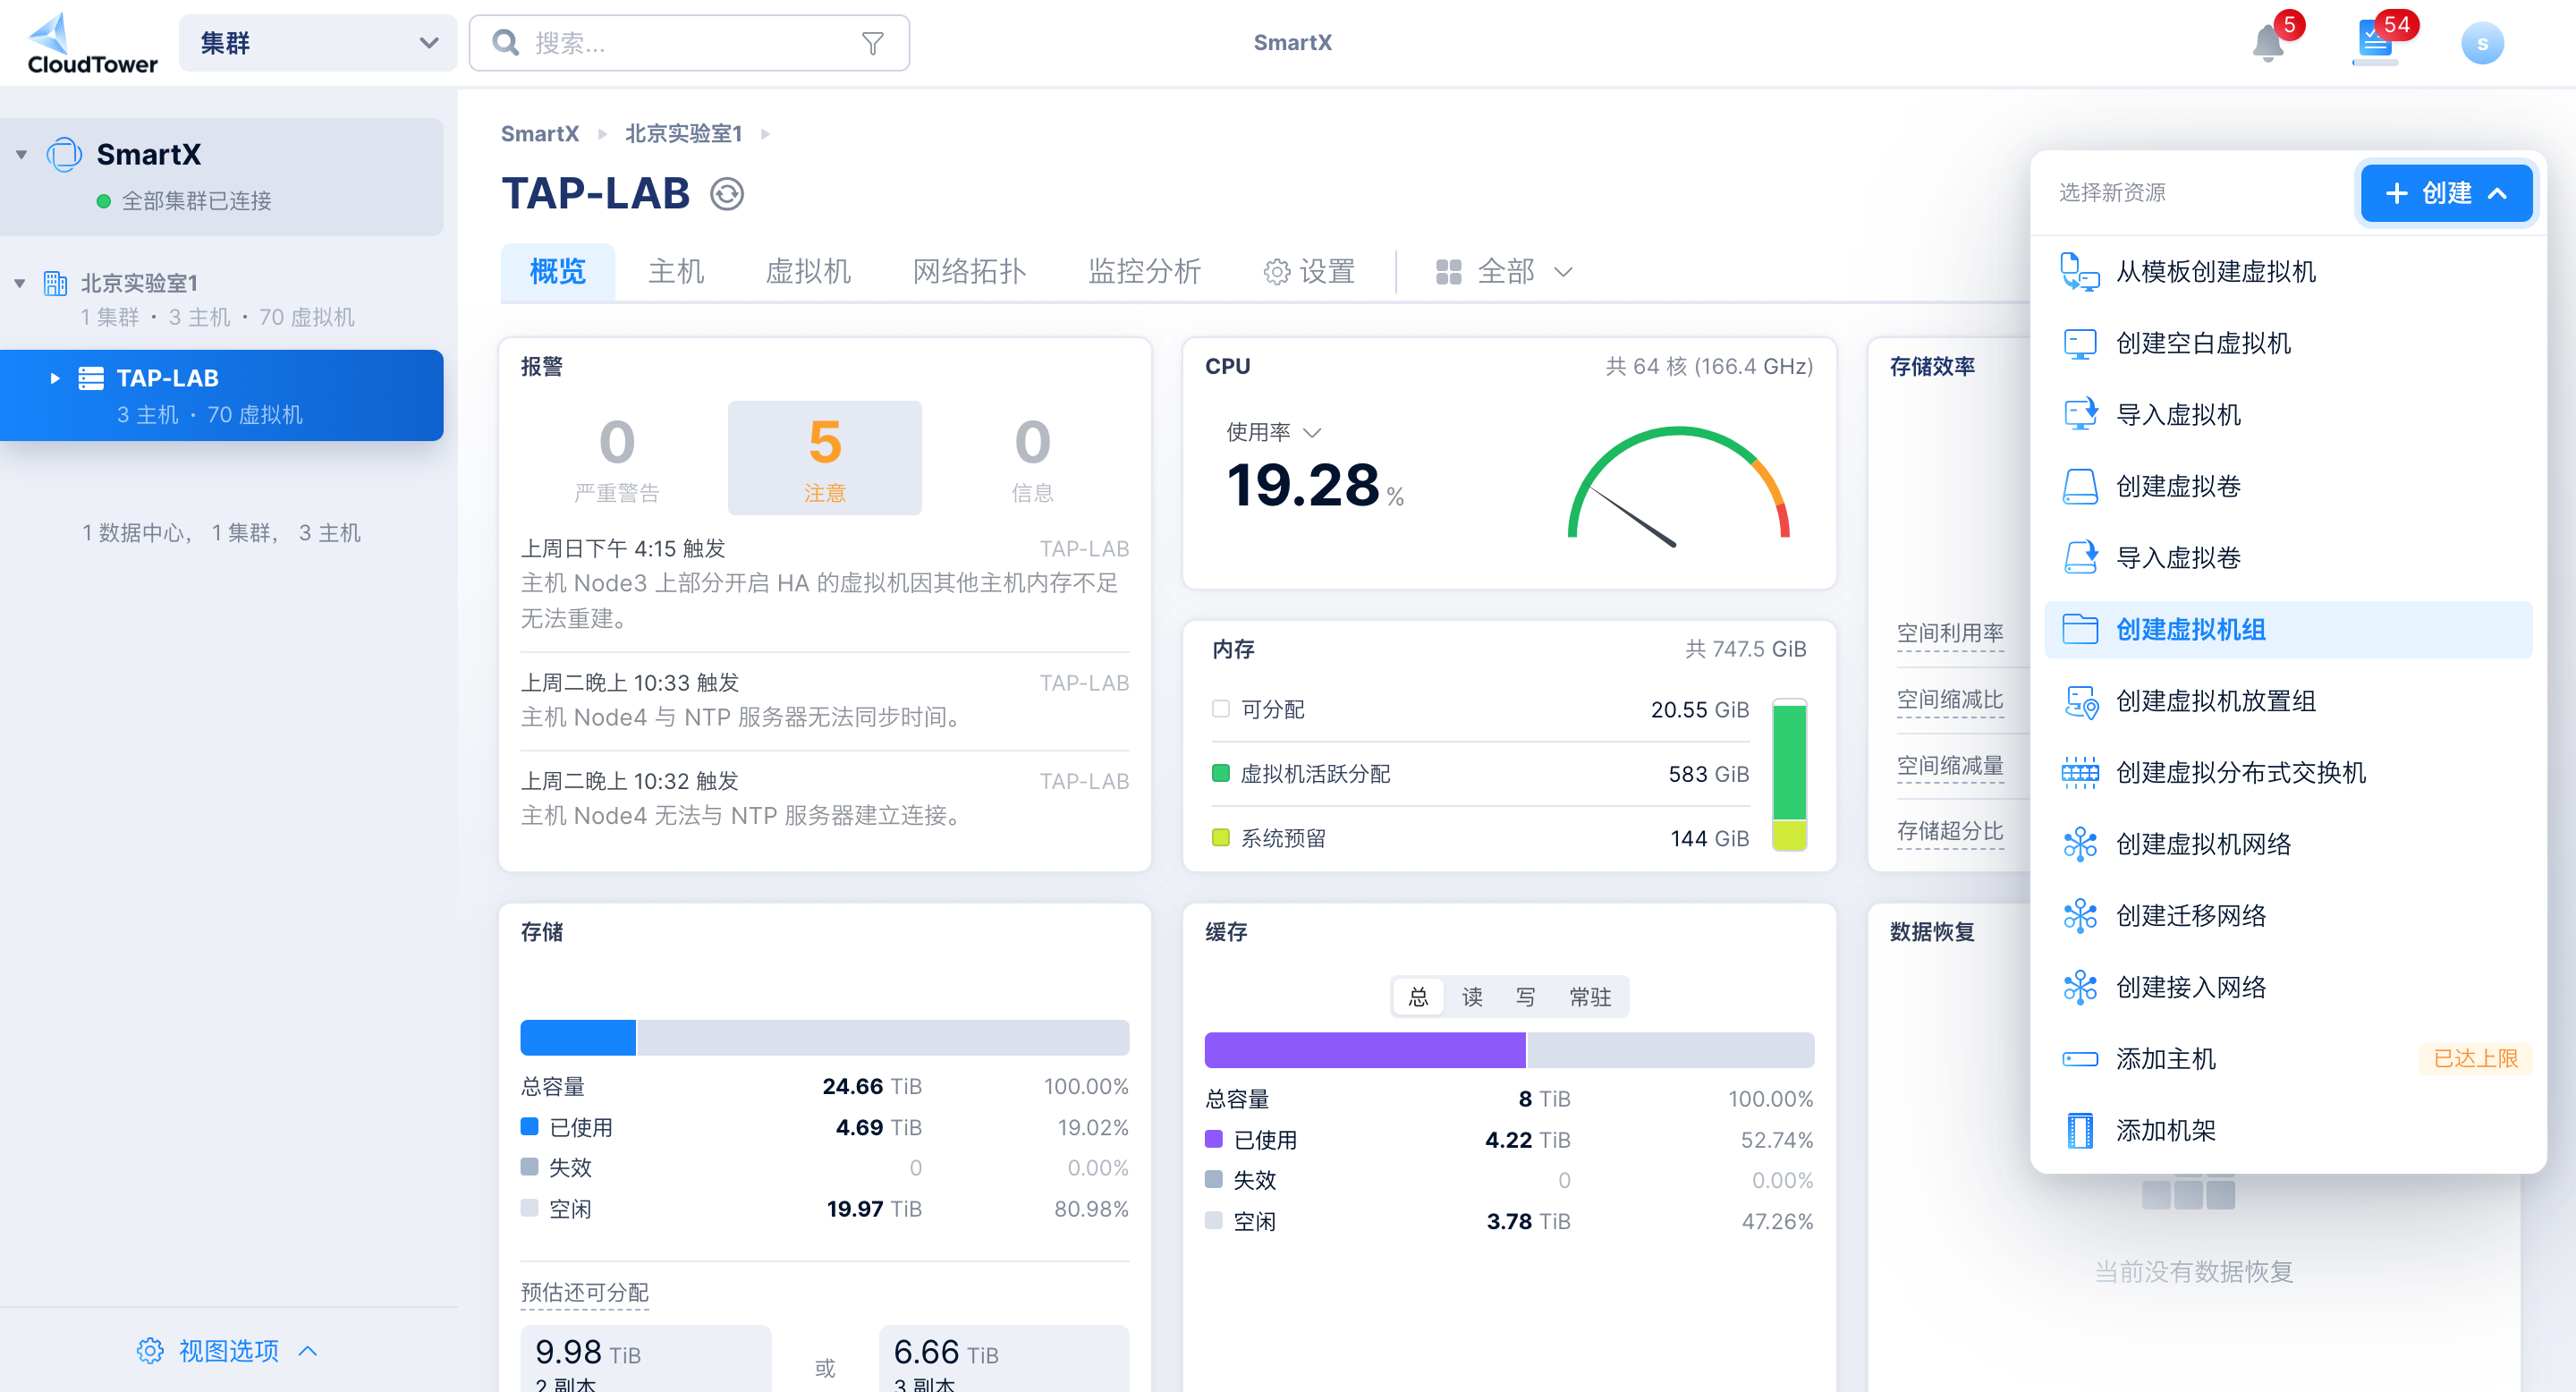
Task: Click the 预估还可分配 label
Action: pos(585,1292)
